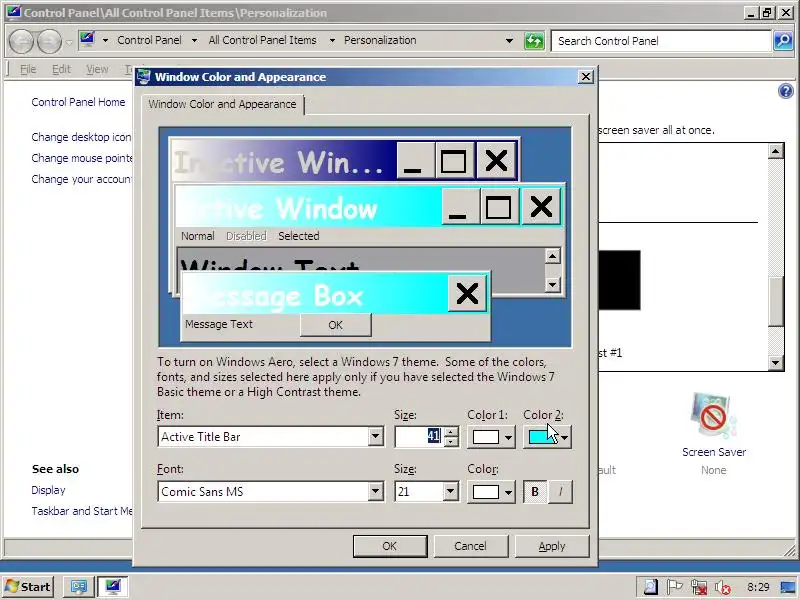
Task: Click the muted volume tray icon
Action: pyautogui.click(x=722, y=587)
